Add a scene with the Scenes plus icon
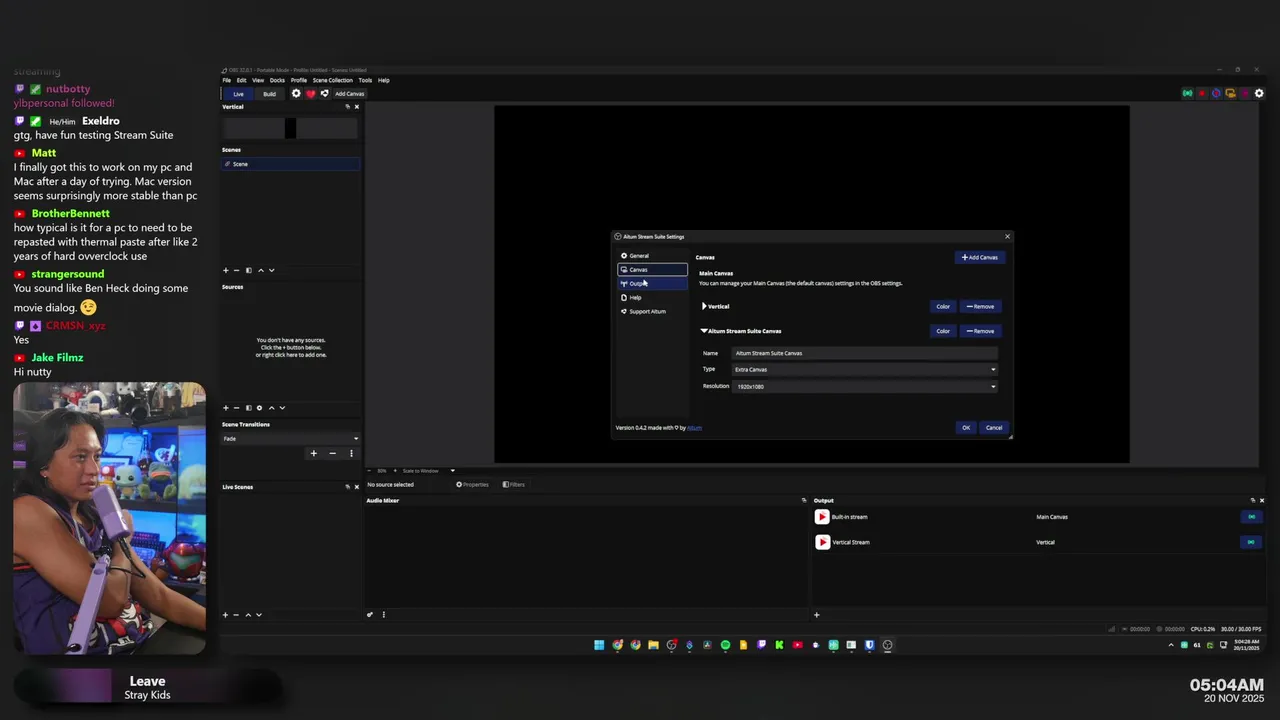This screenshot has width=1280, height=720. click(226, 270)
